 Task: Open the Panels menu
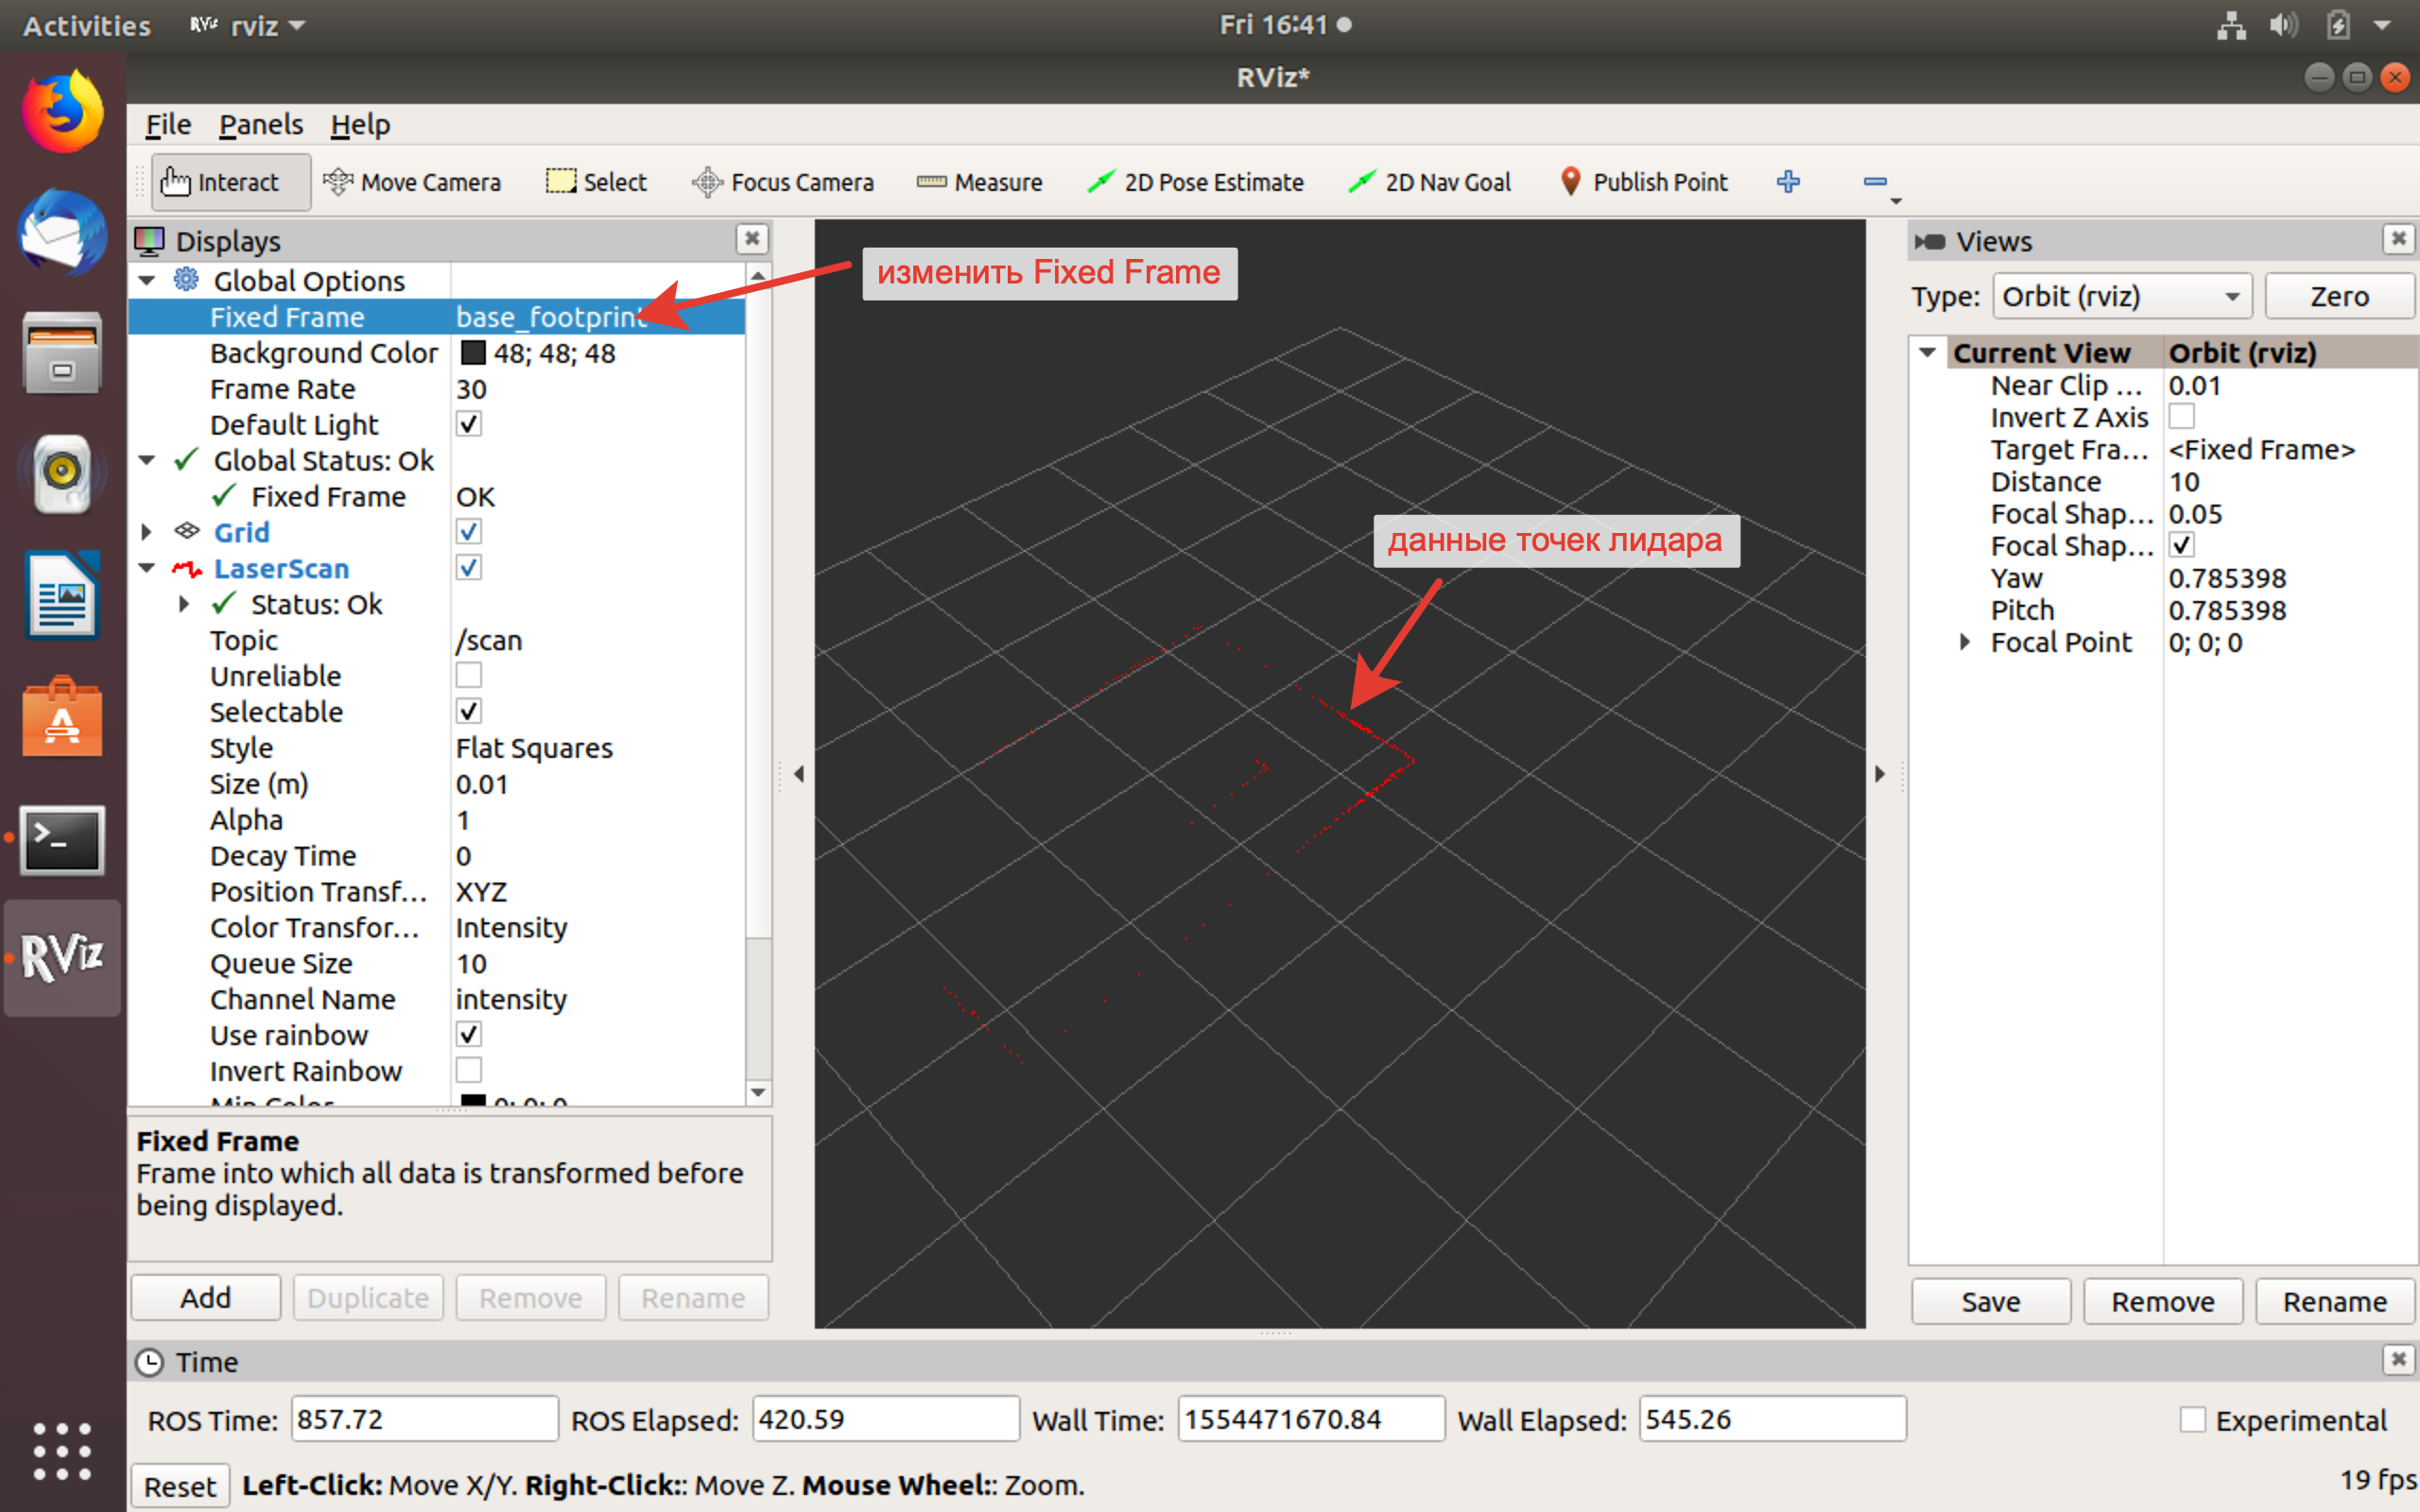(x=260, y=125)
